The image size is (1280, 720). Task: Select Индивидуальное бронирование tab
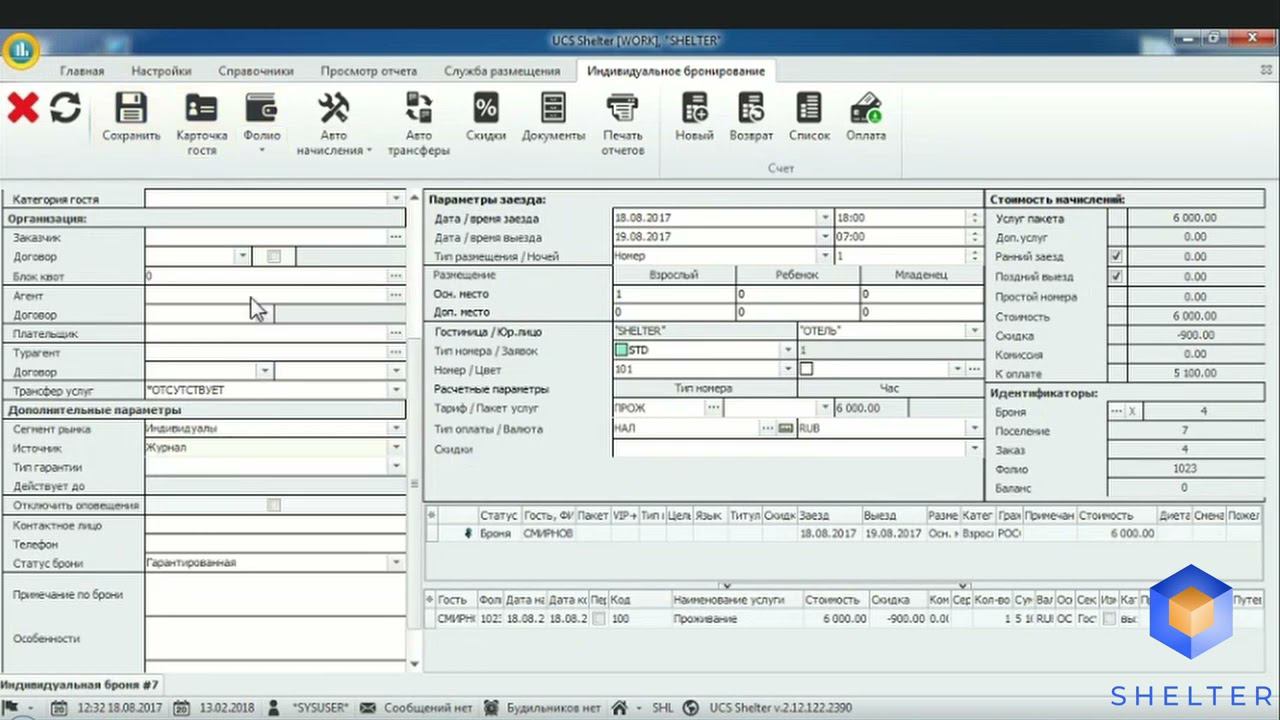tap(676, 71)
